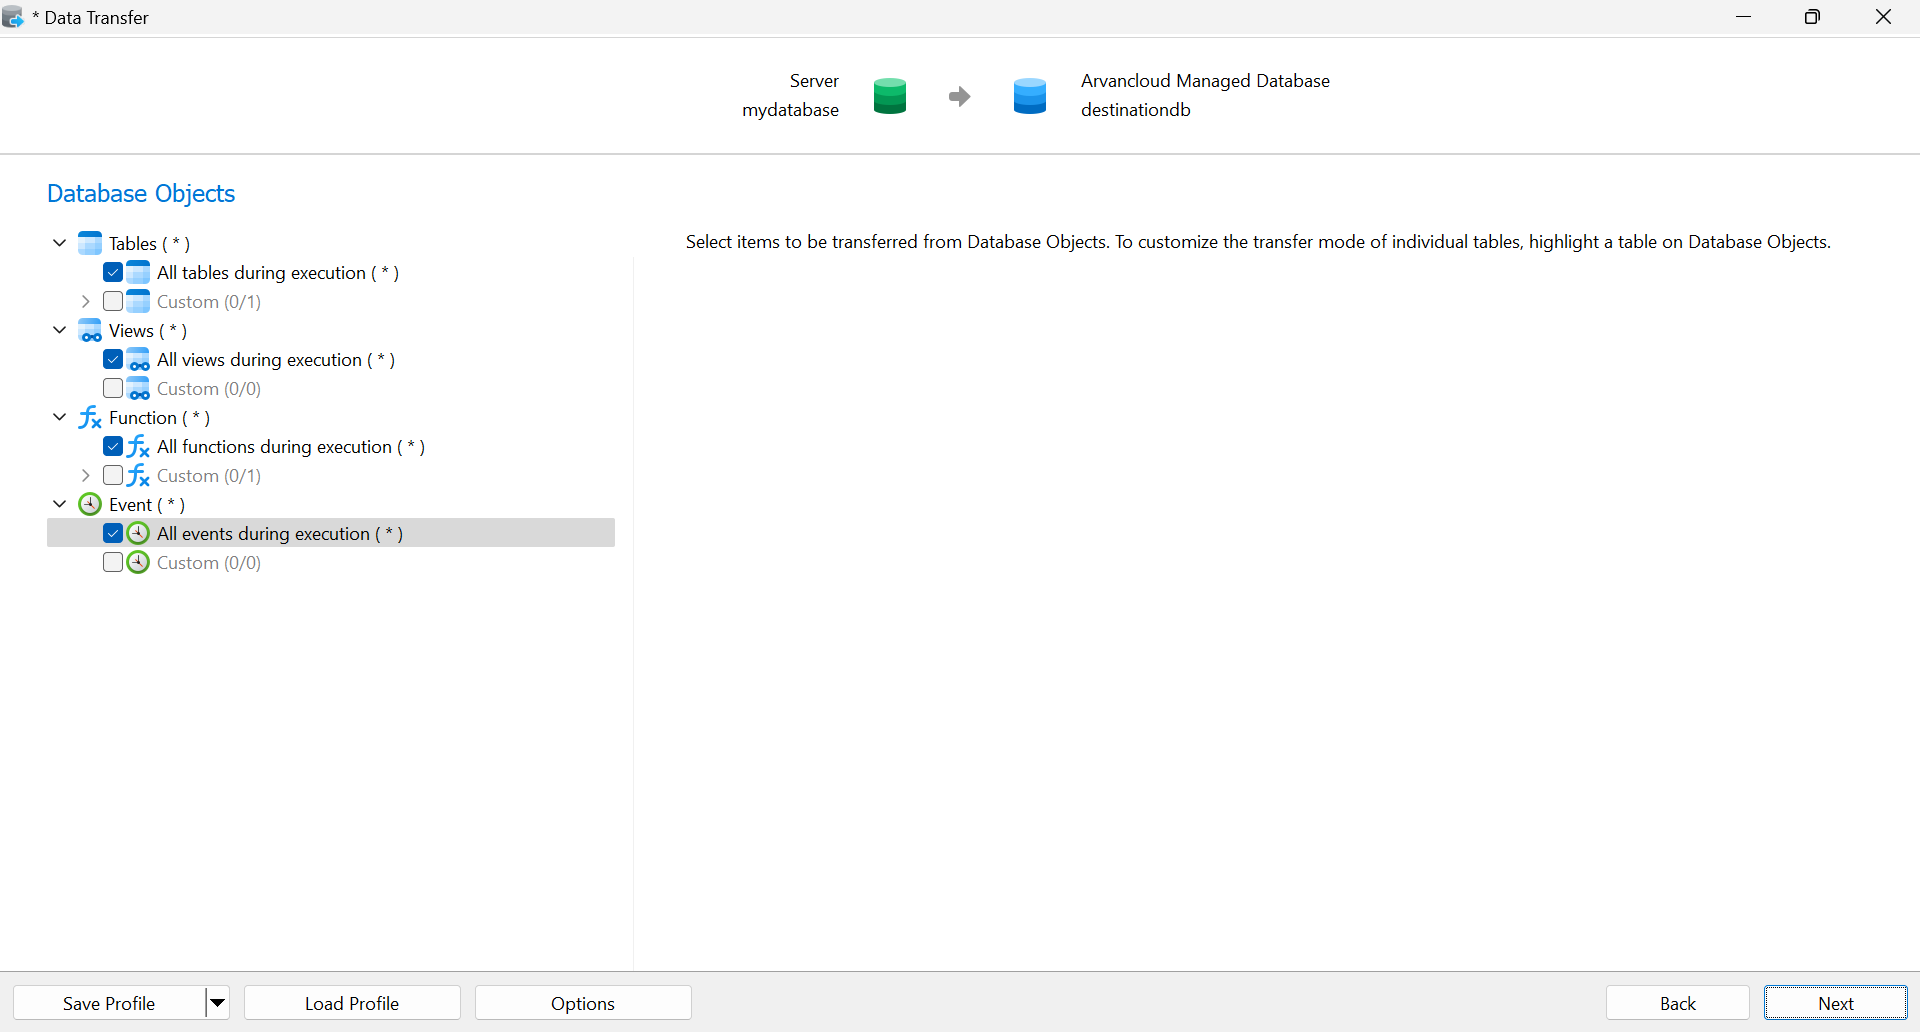This screenshot has width=1920, height=1032.
Task: Go Back to the previous step
Action: pos(1677,1003)
